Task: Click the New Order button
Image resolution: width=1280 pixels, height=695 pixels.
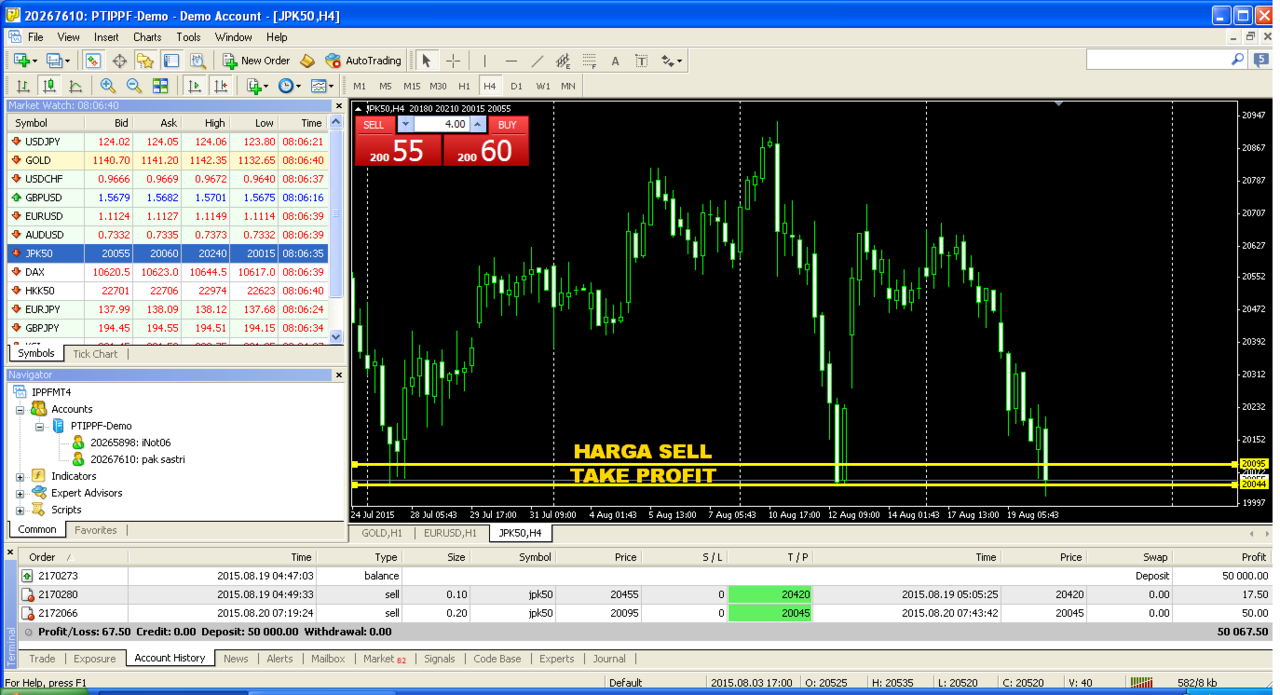Action: pos(256,61)
